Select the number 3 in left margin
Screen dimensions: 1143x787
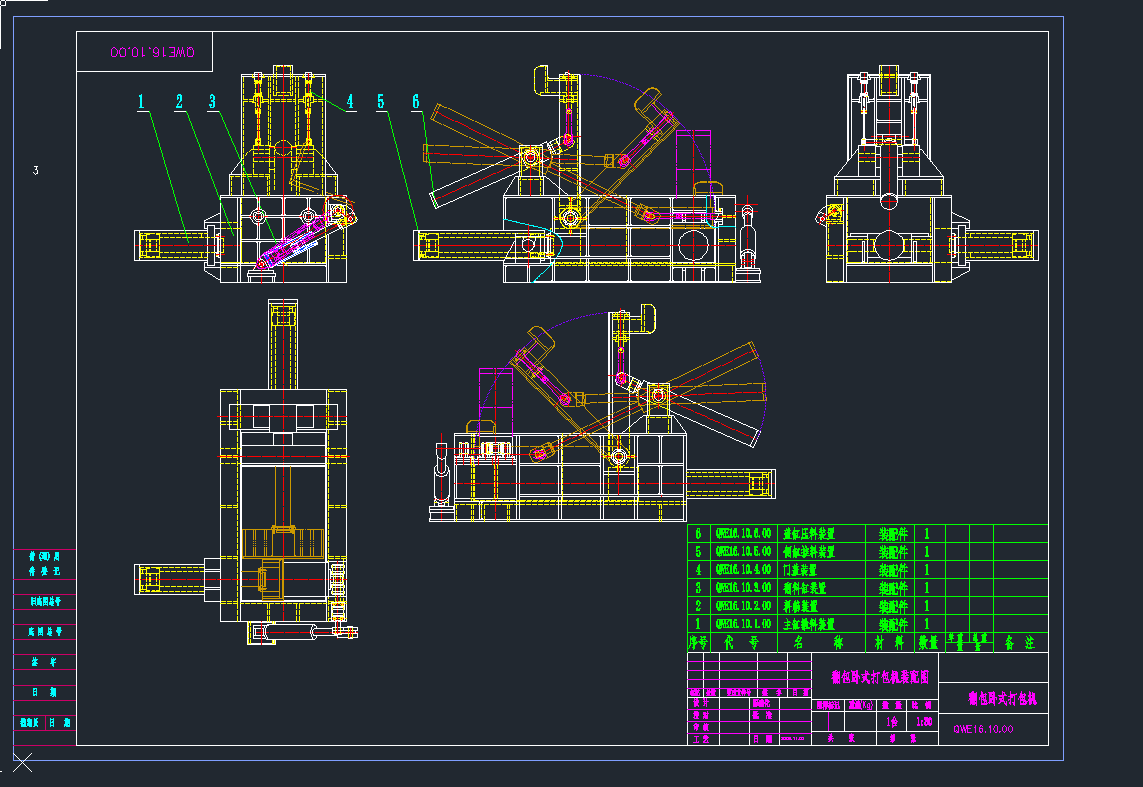pos(35,171)
